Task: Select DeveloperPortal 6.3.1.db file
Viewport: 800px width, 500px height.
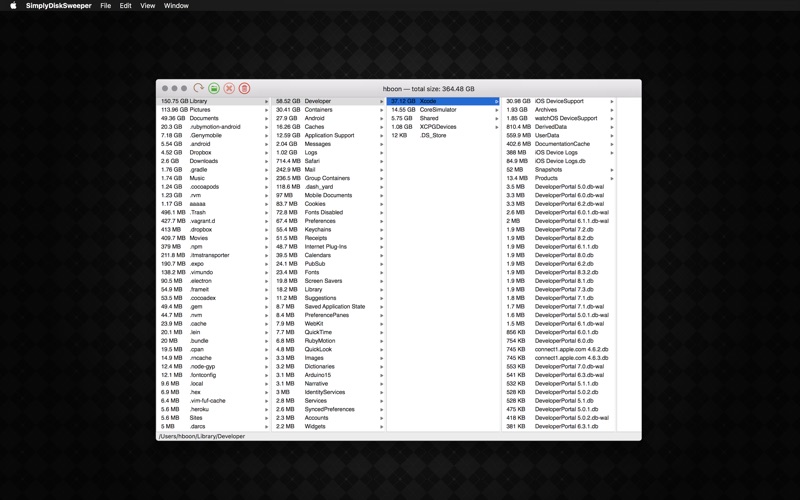Action: [559, 427]
